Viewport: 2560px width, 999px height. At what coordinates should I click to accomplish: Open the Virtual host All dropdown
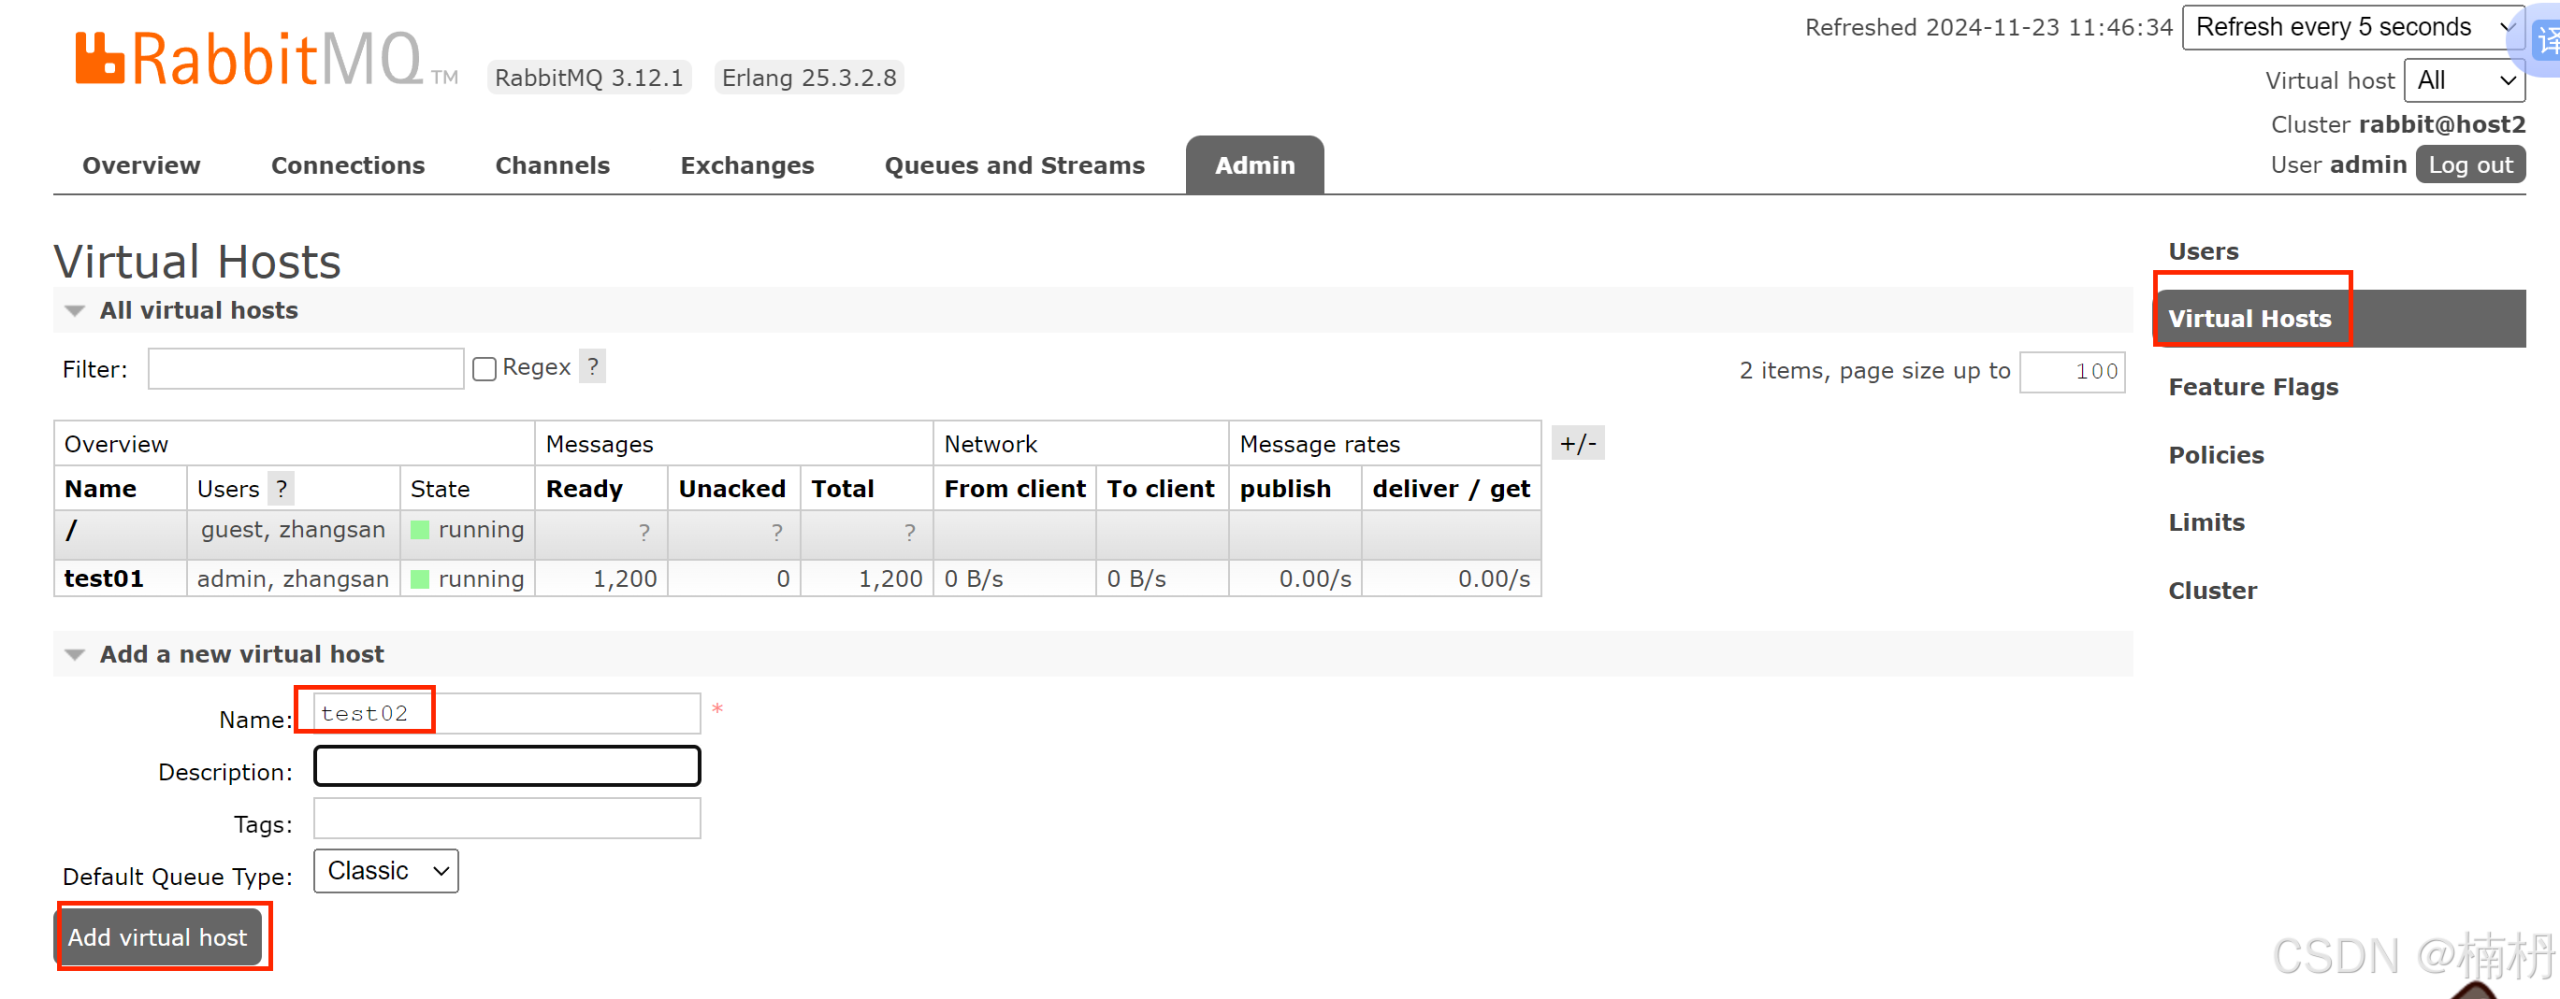point(2464,80)
